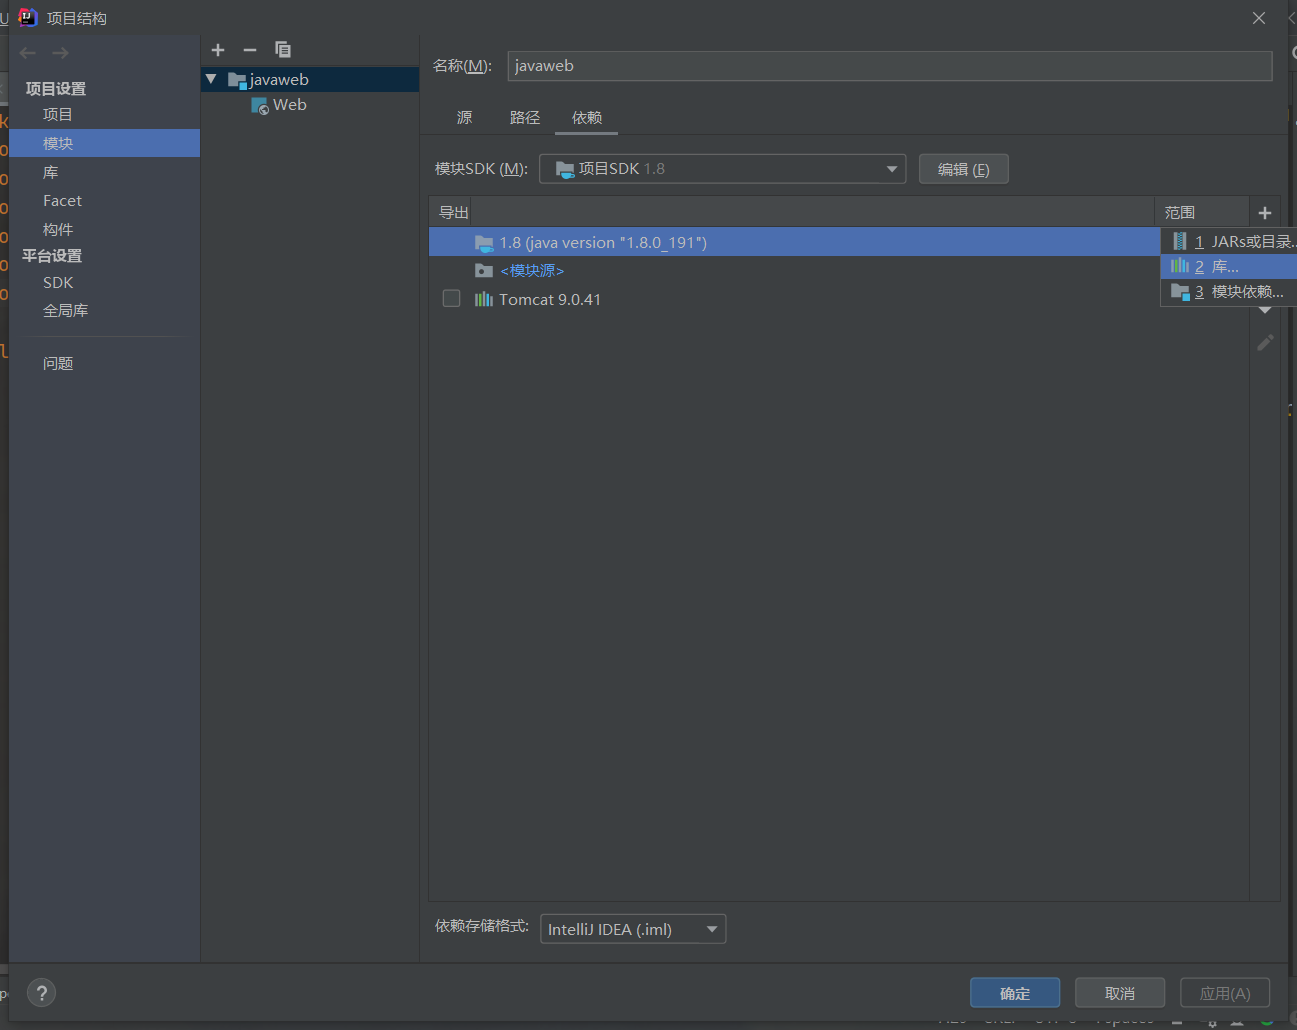Close the project structure dialog
Screen dimensions: 1297x1030
click(1259, 18)
